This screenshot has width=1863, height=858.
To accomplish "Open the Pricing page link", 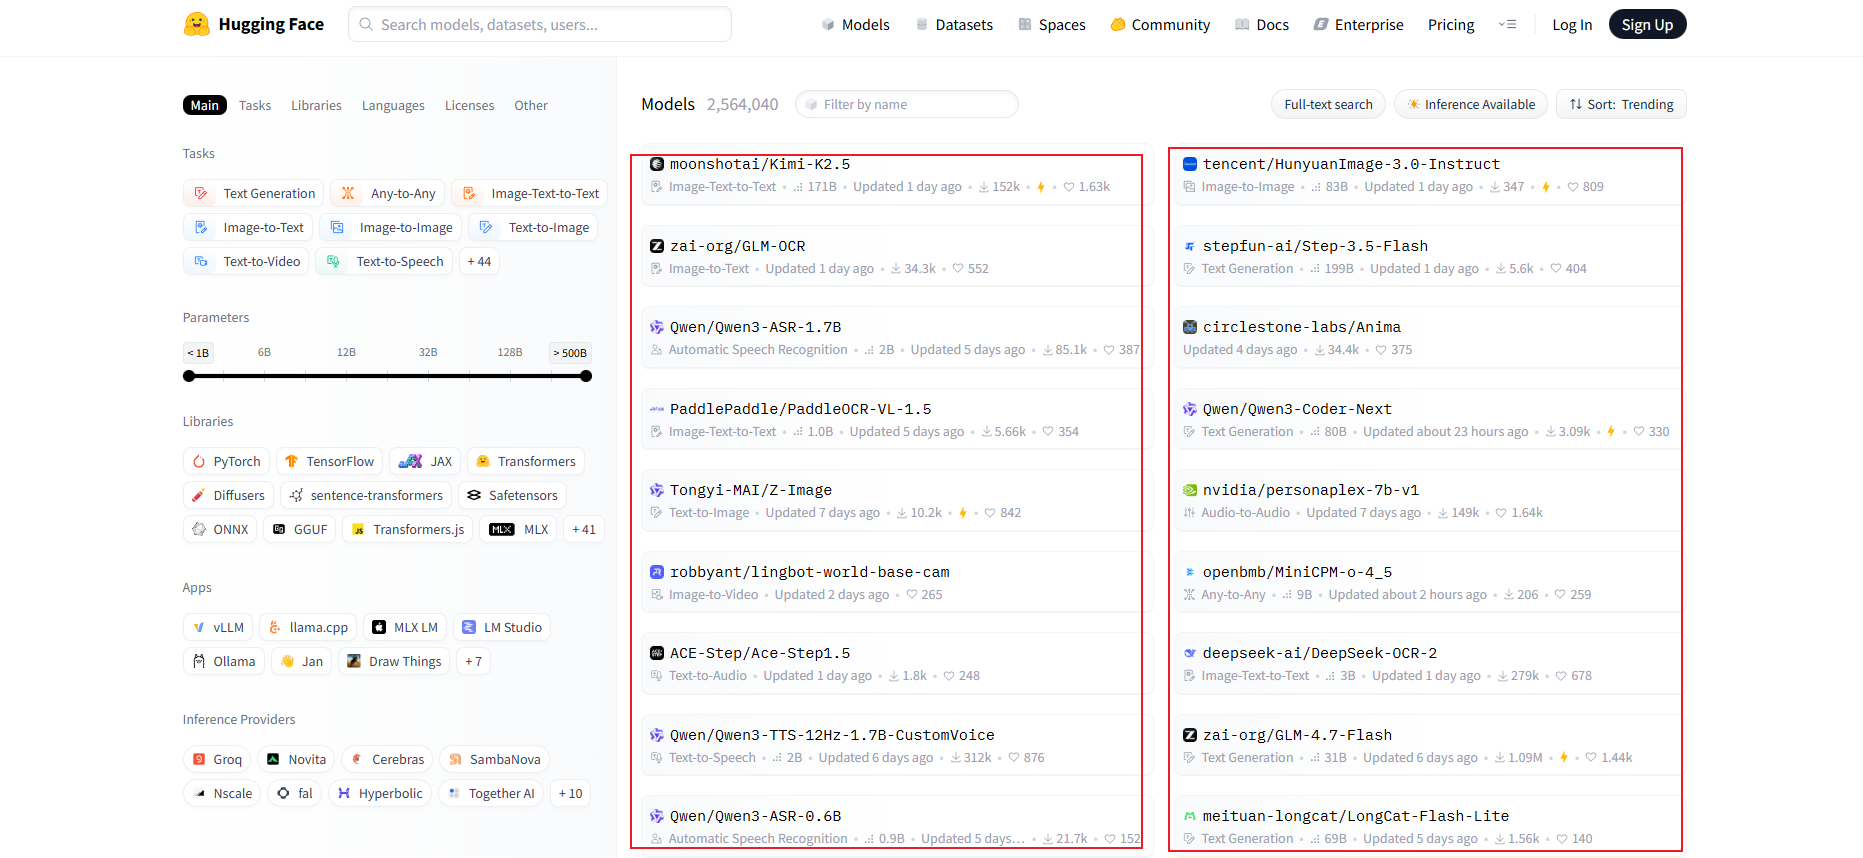I will (1451, 24).
